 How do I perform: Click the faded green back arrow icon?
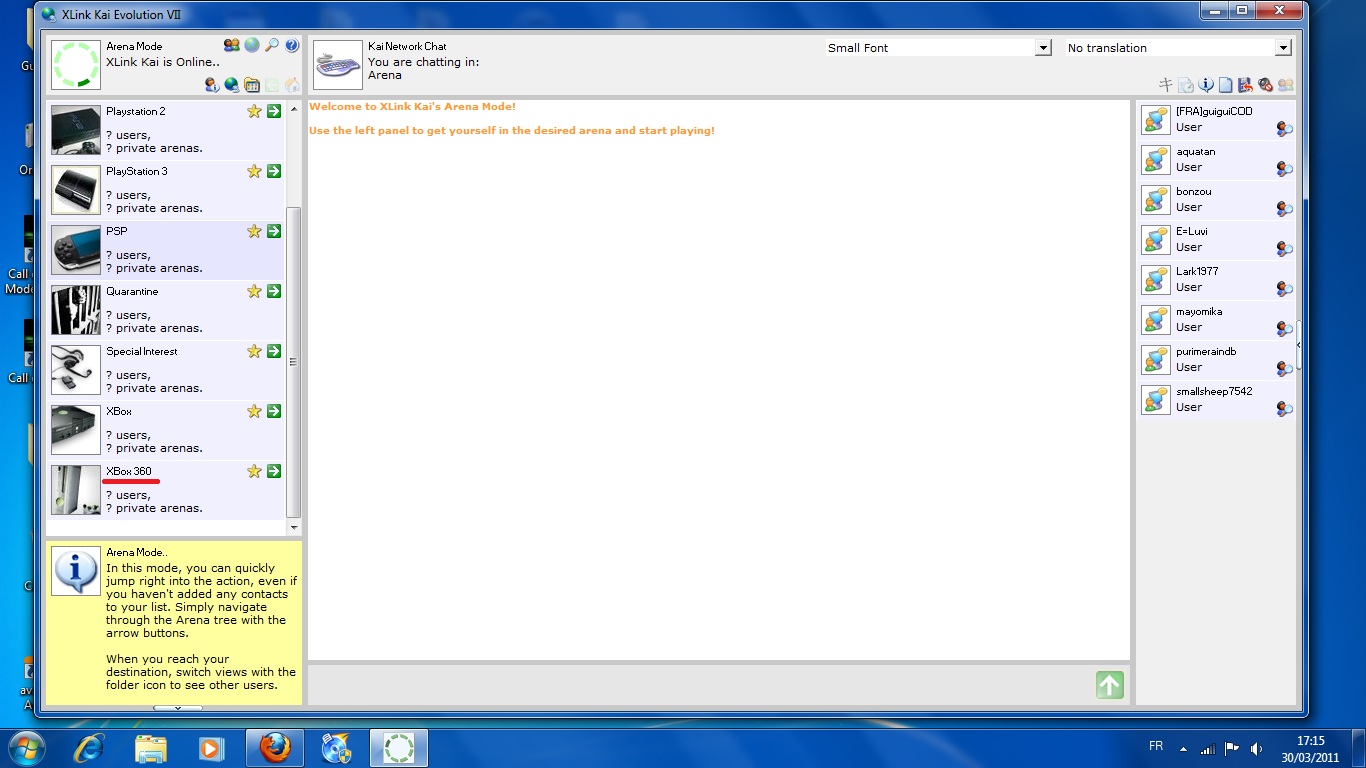pos(272,85)
